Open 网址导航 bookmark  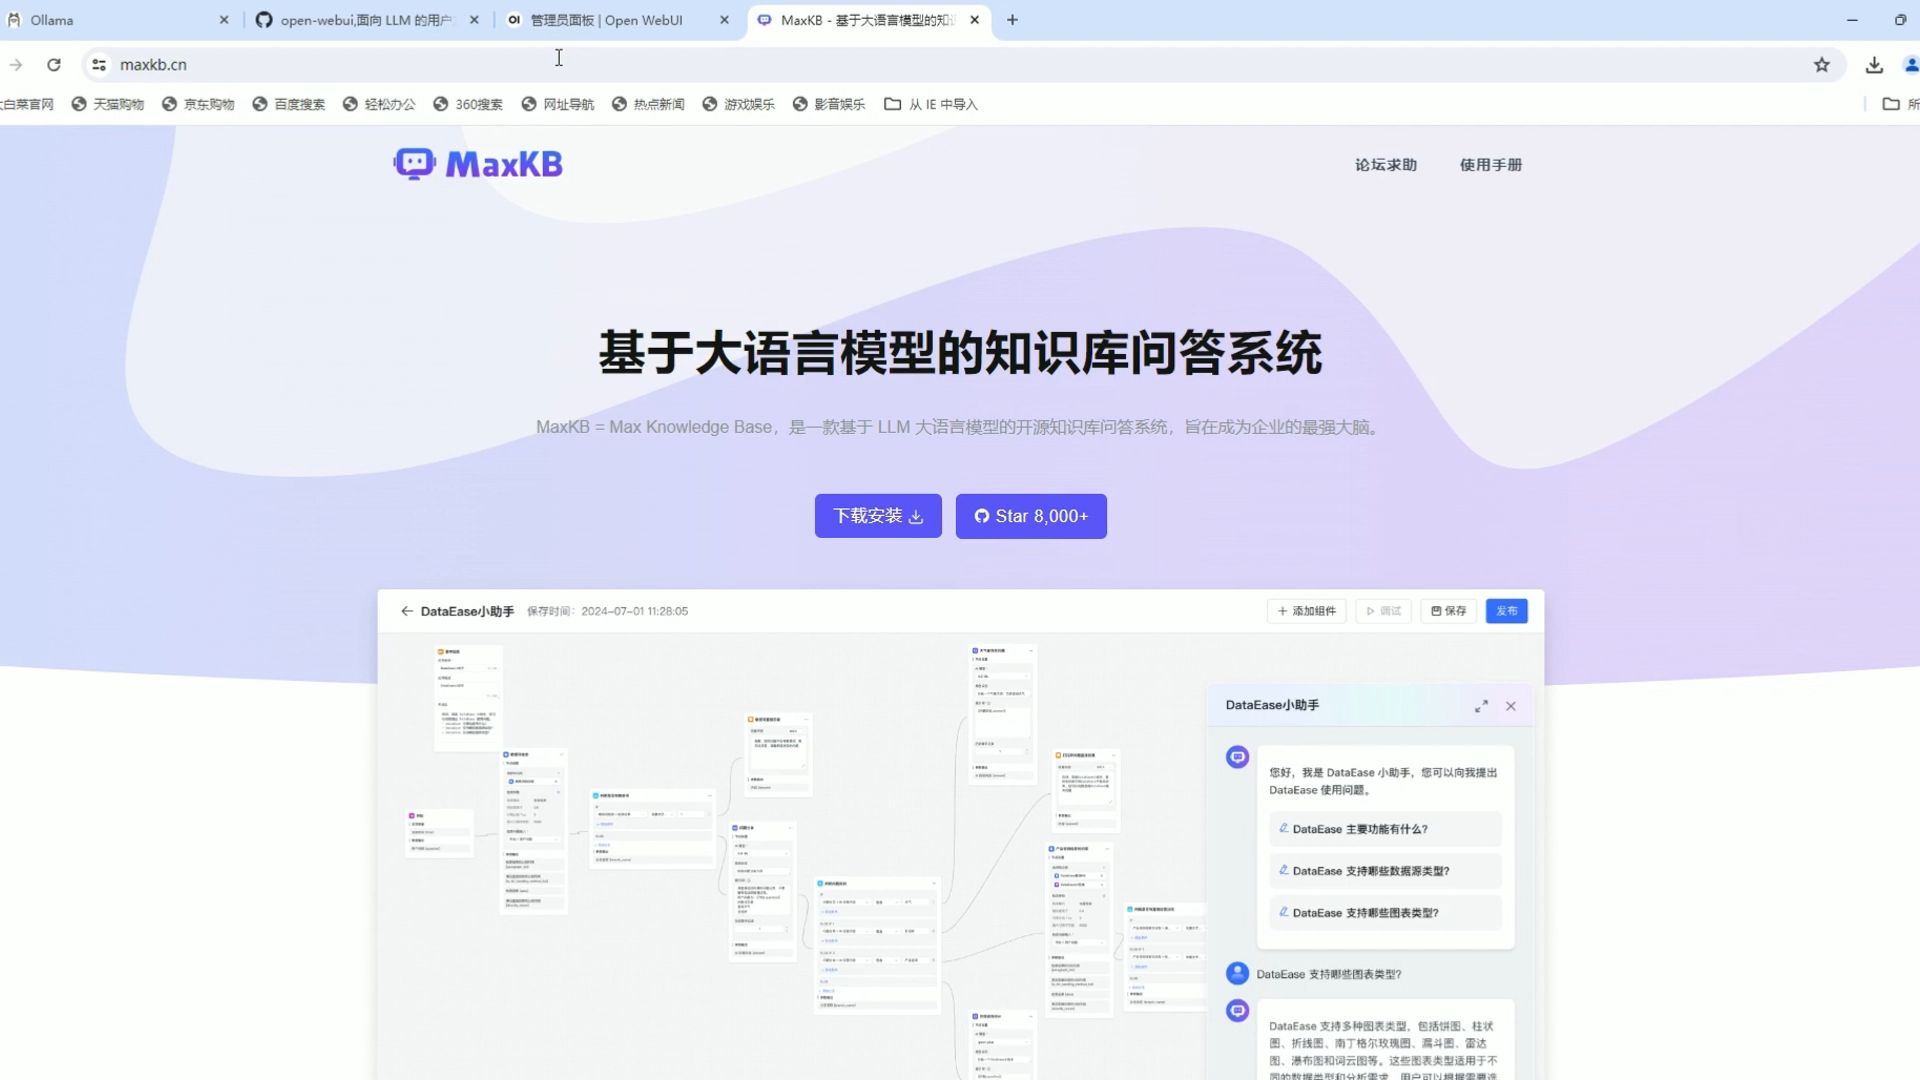558,104
